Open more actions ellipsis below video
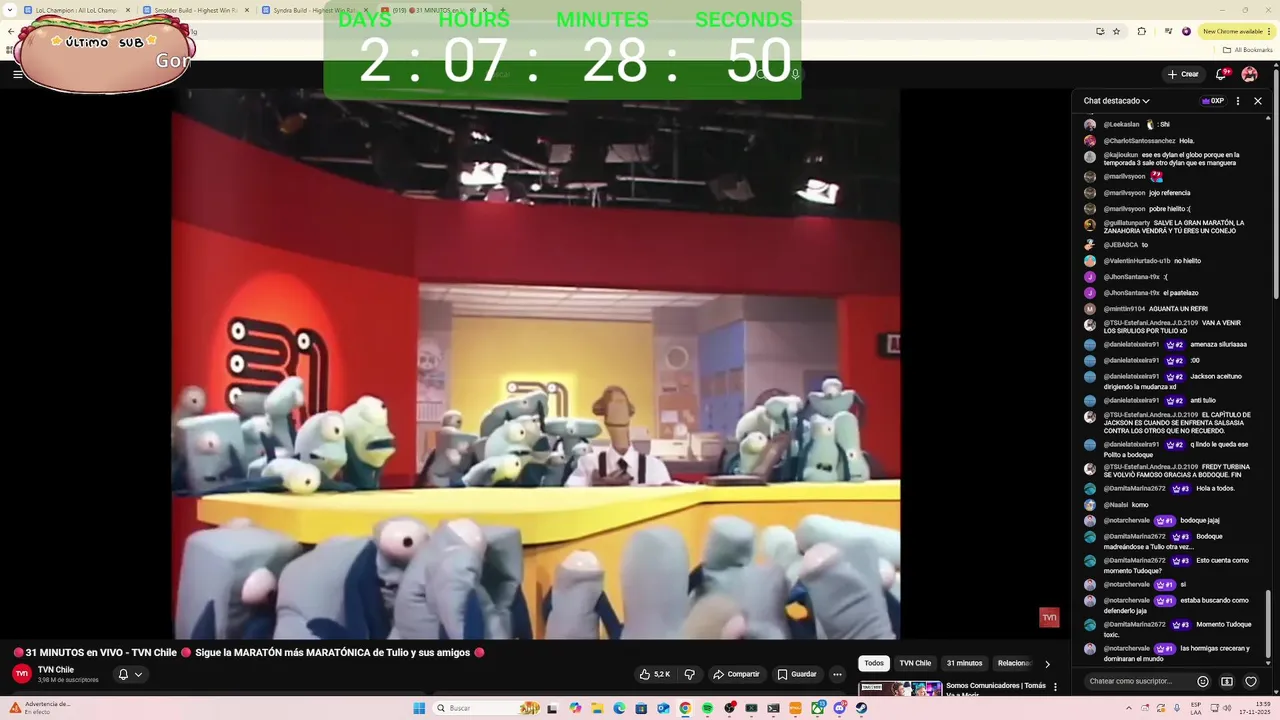1280x720 pixels. (838, 674)
